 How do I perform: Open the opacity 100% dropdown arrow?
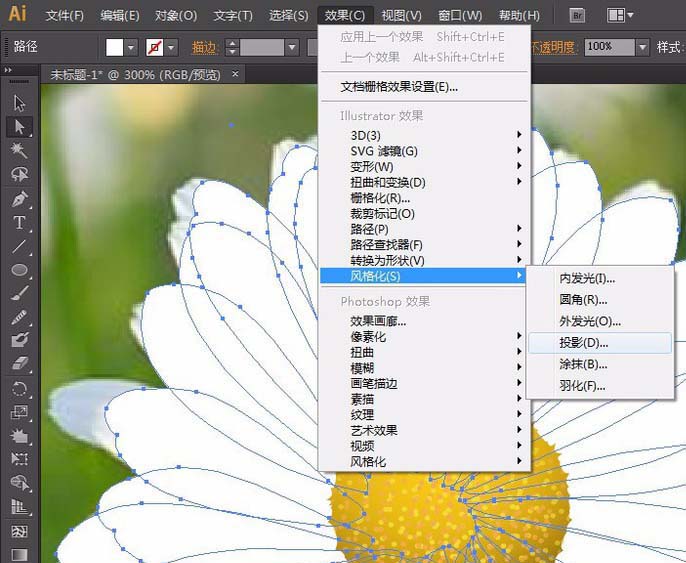click(642, 47)
